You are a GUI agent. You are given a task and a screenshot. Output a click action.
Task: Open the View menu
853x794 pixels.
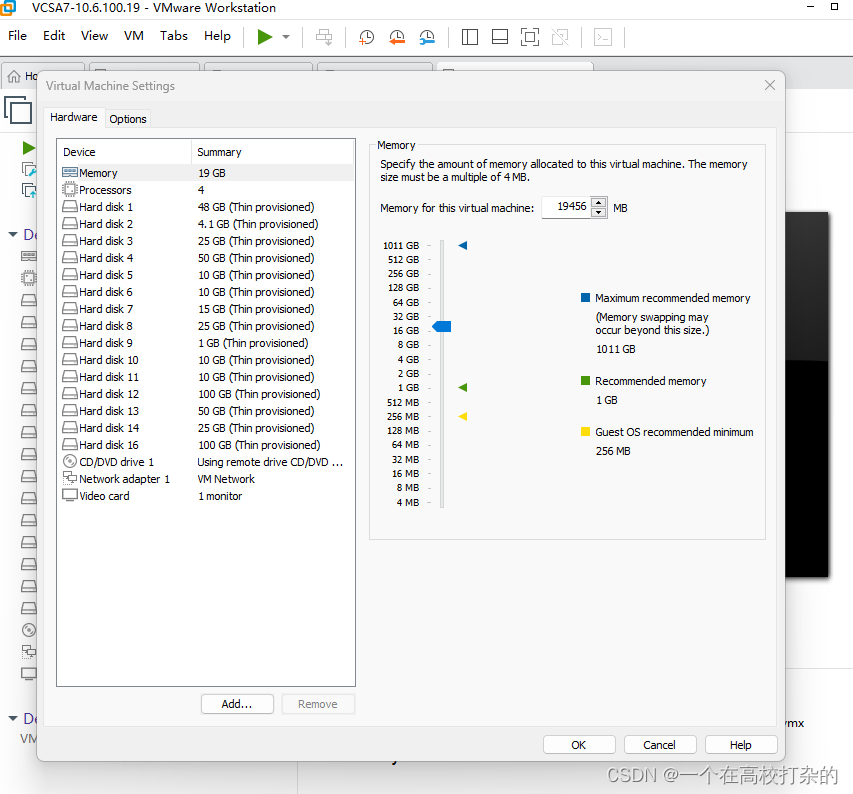coord(94,36)
